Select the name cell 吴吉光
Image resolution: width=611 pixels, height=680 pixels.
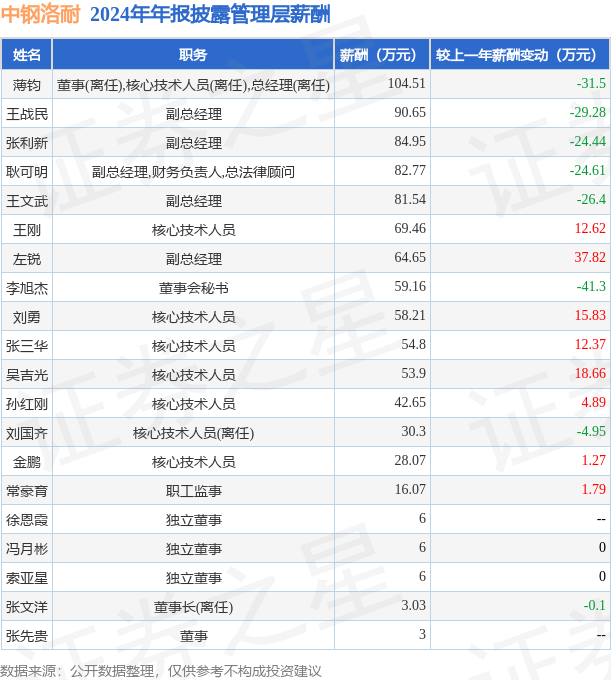coord(26,376)
